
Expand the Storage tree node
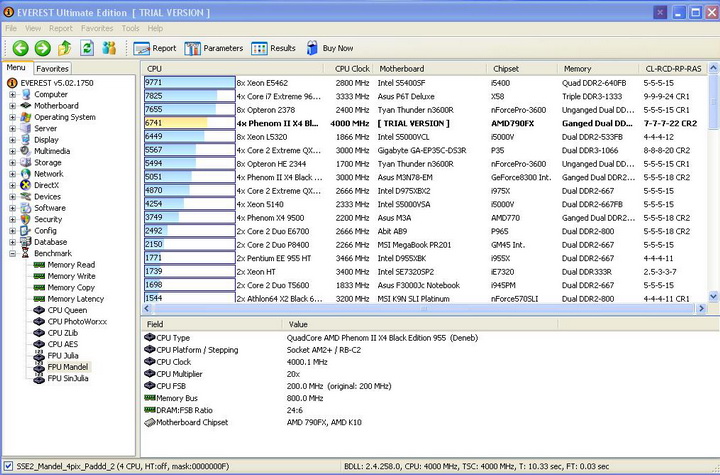pyautogui.click(x=12, y=163)
